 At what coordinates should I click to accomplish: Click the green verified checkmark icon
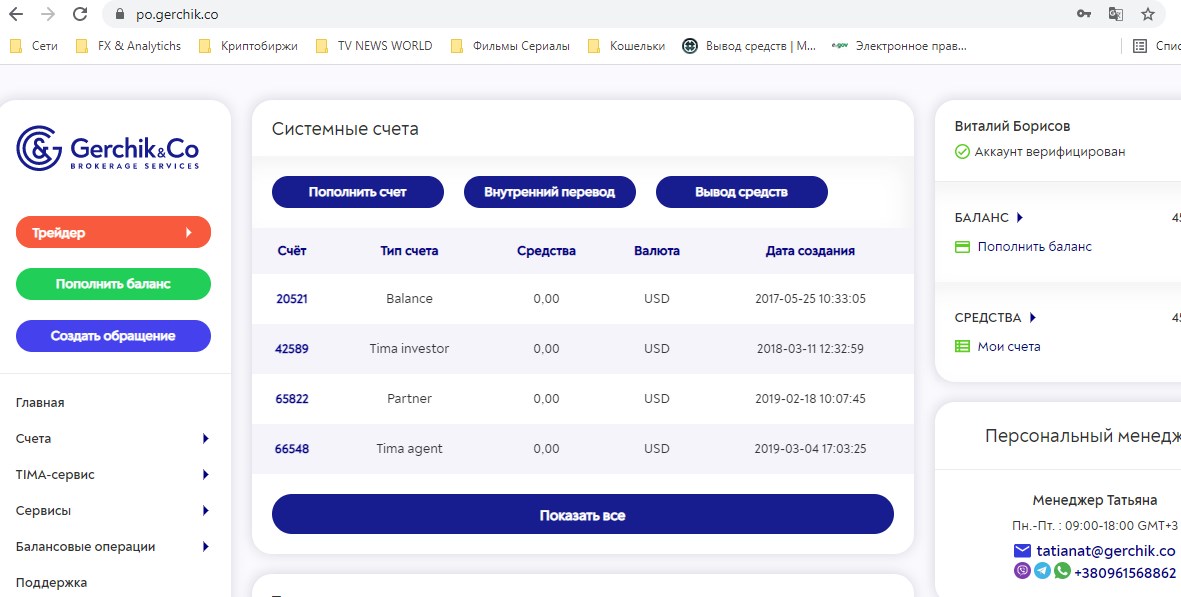(x=962, y=152)
